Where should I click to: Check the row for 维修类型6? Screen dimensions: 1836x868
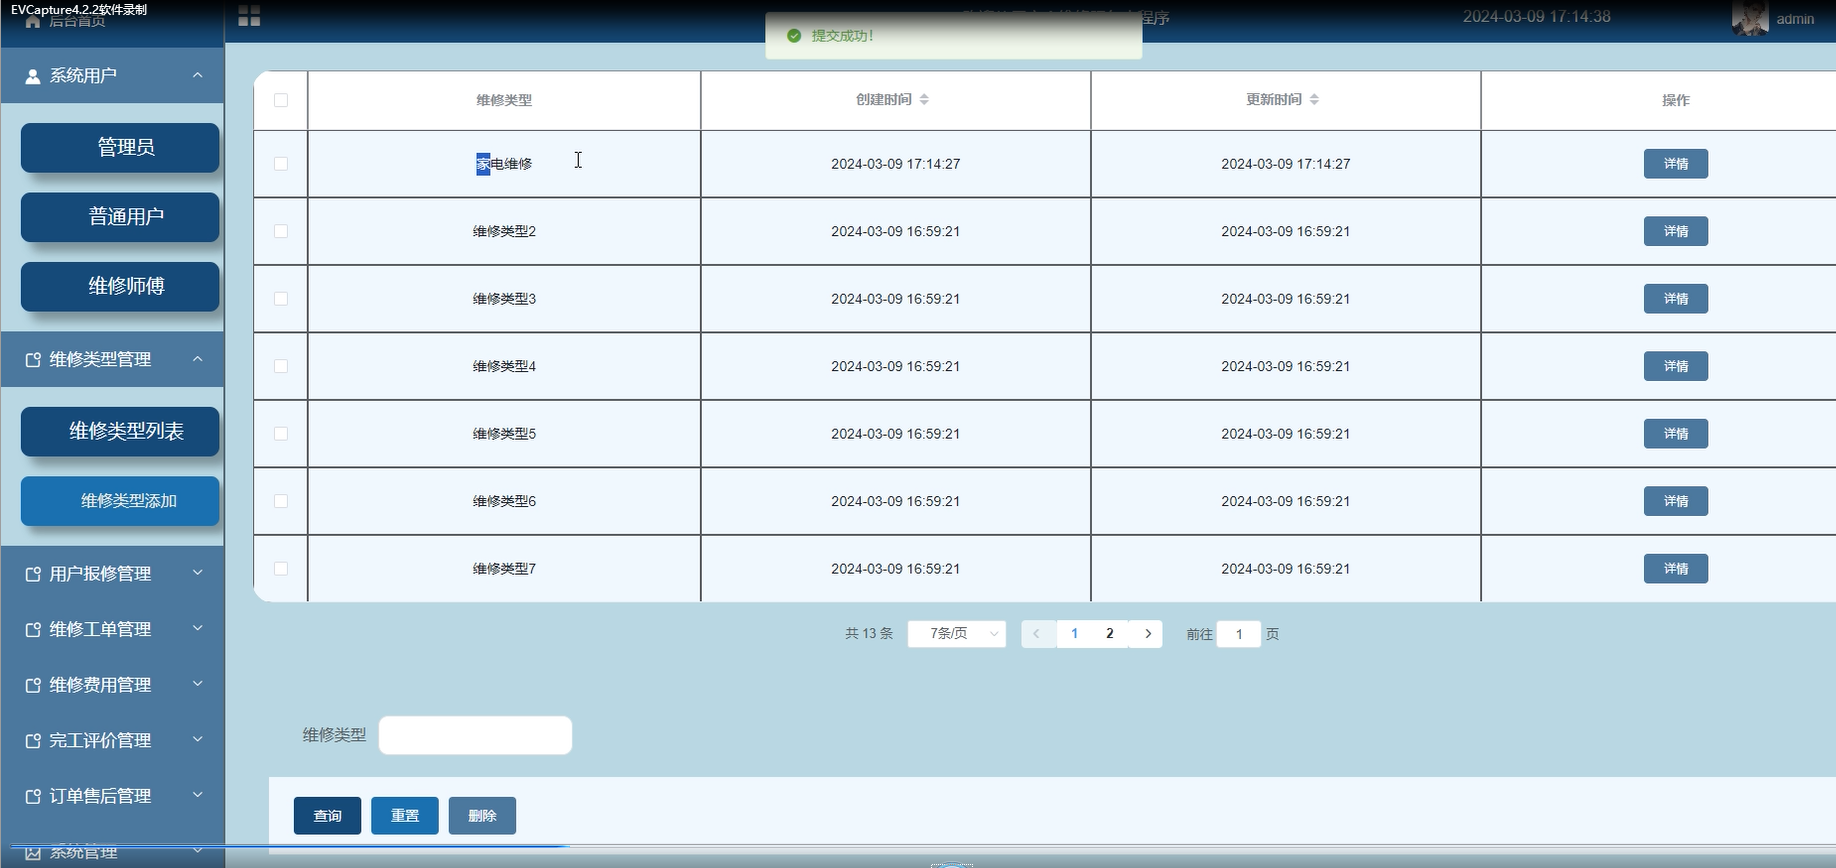tap(281, 501)
